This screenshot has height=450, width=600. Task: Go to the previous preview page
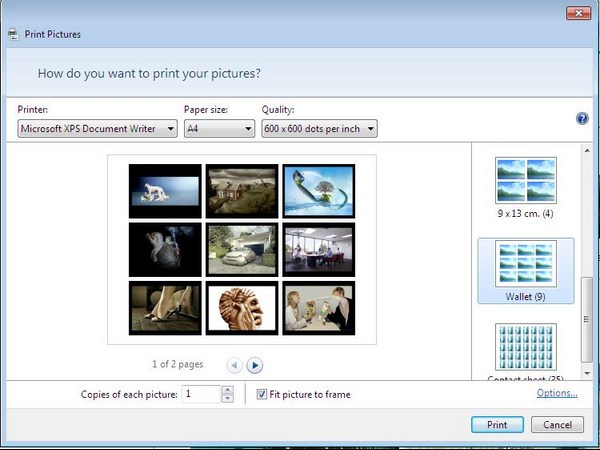pos(234,365)
